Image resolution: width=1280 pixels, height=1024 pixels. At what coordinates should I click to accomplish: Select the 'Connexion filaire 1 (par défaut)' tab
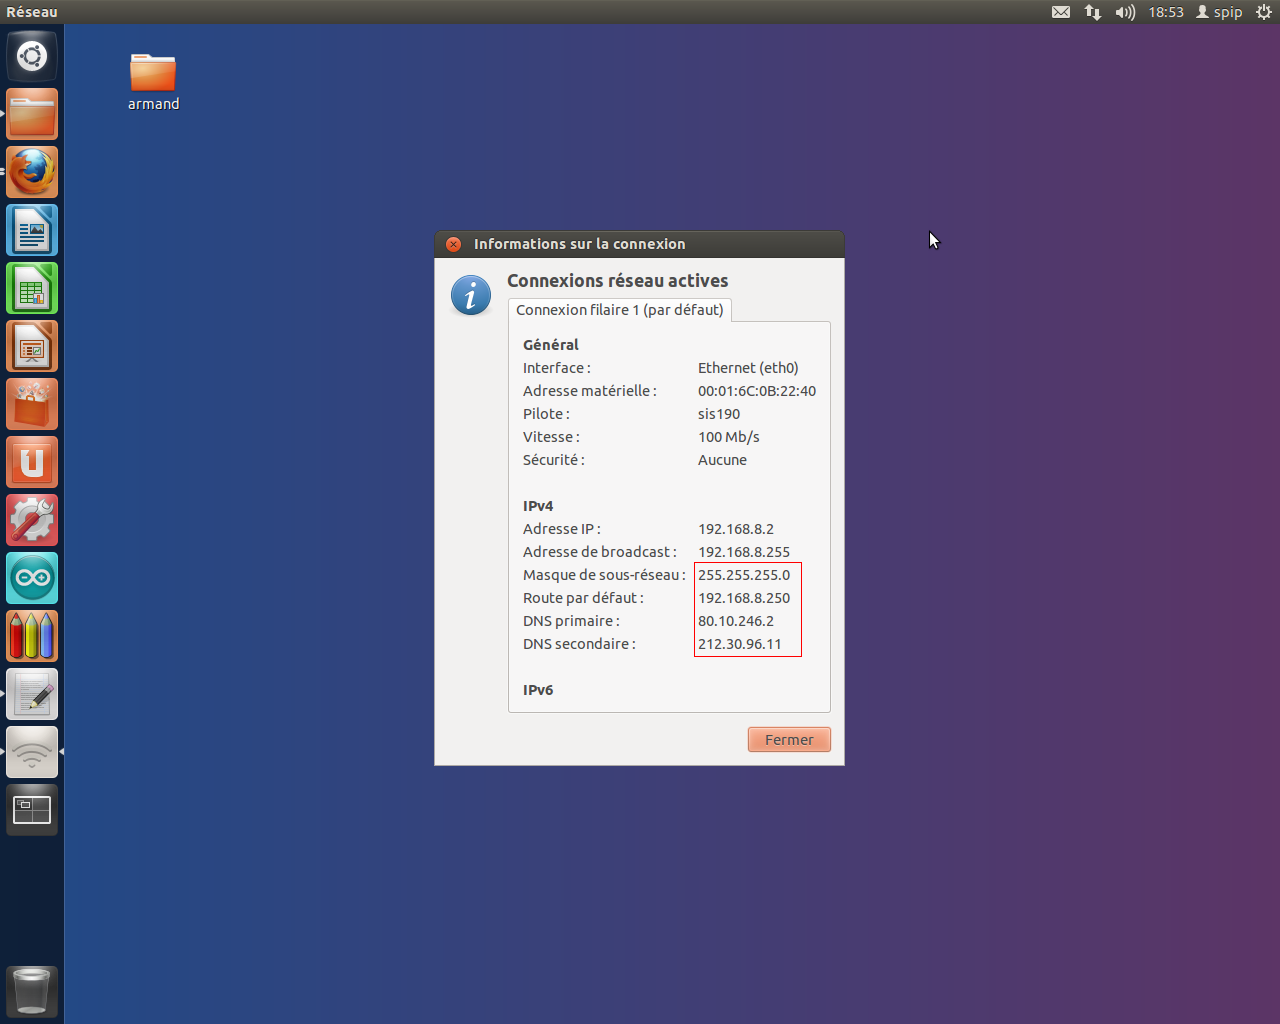[619, 310]
